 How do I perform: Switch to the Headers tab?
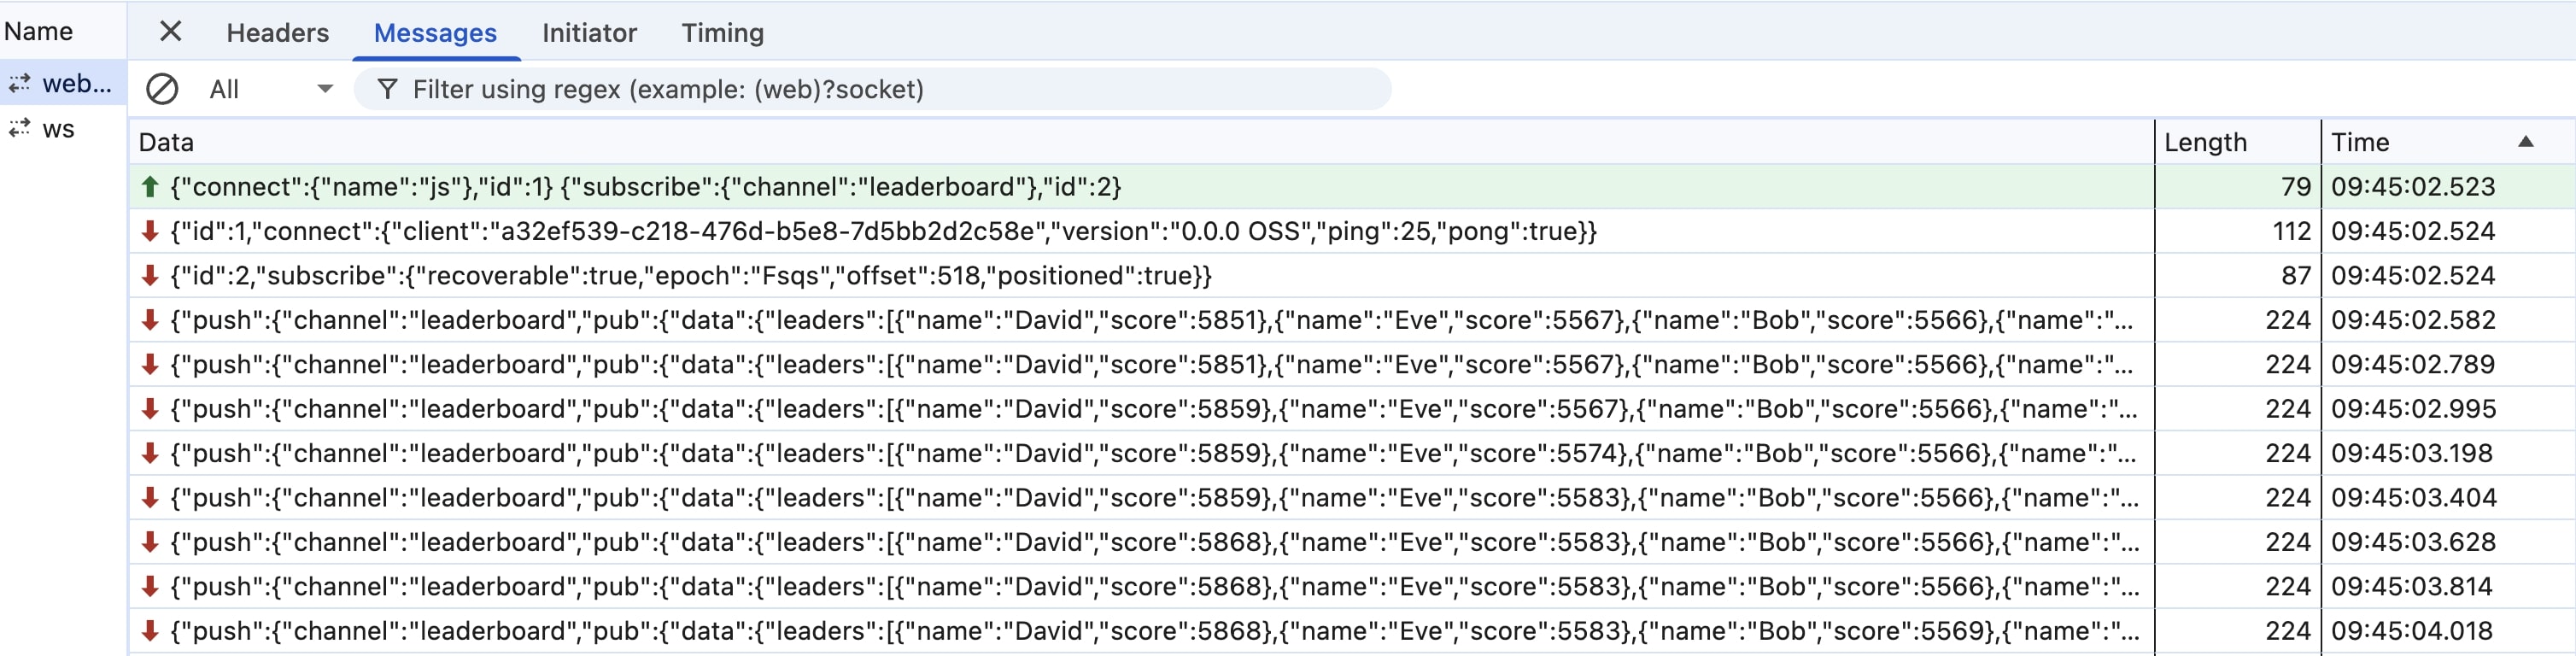click(277, 33)
